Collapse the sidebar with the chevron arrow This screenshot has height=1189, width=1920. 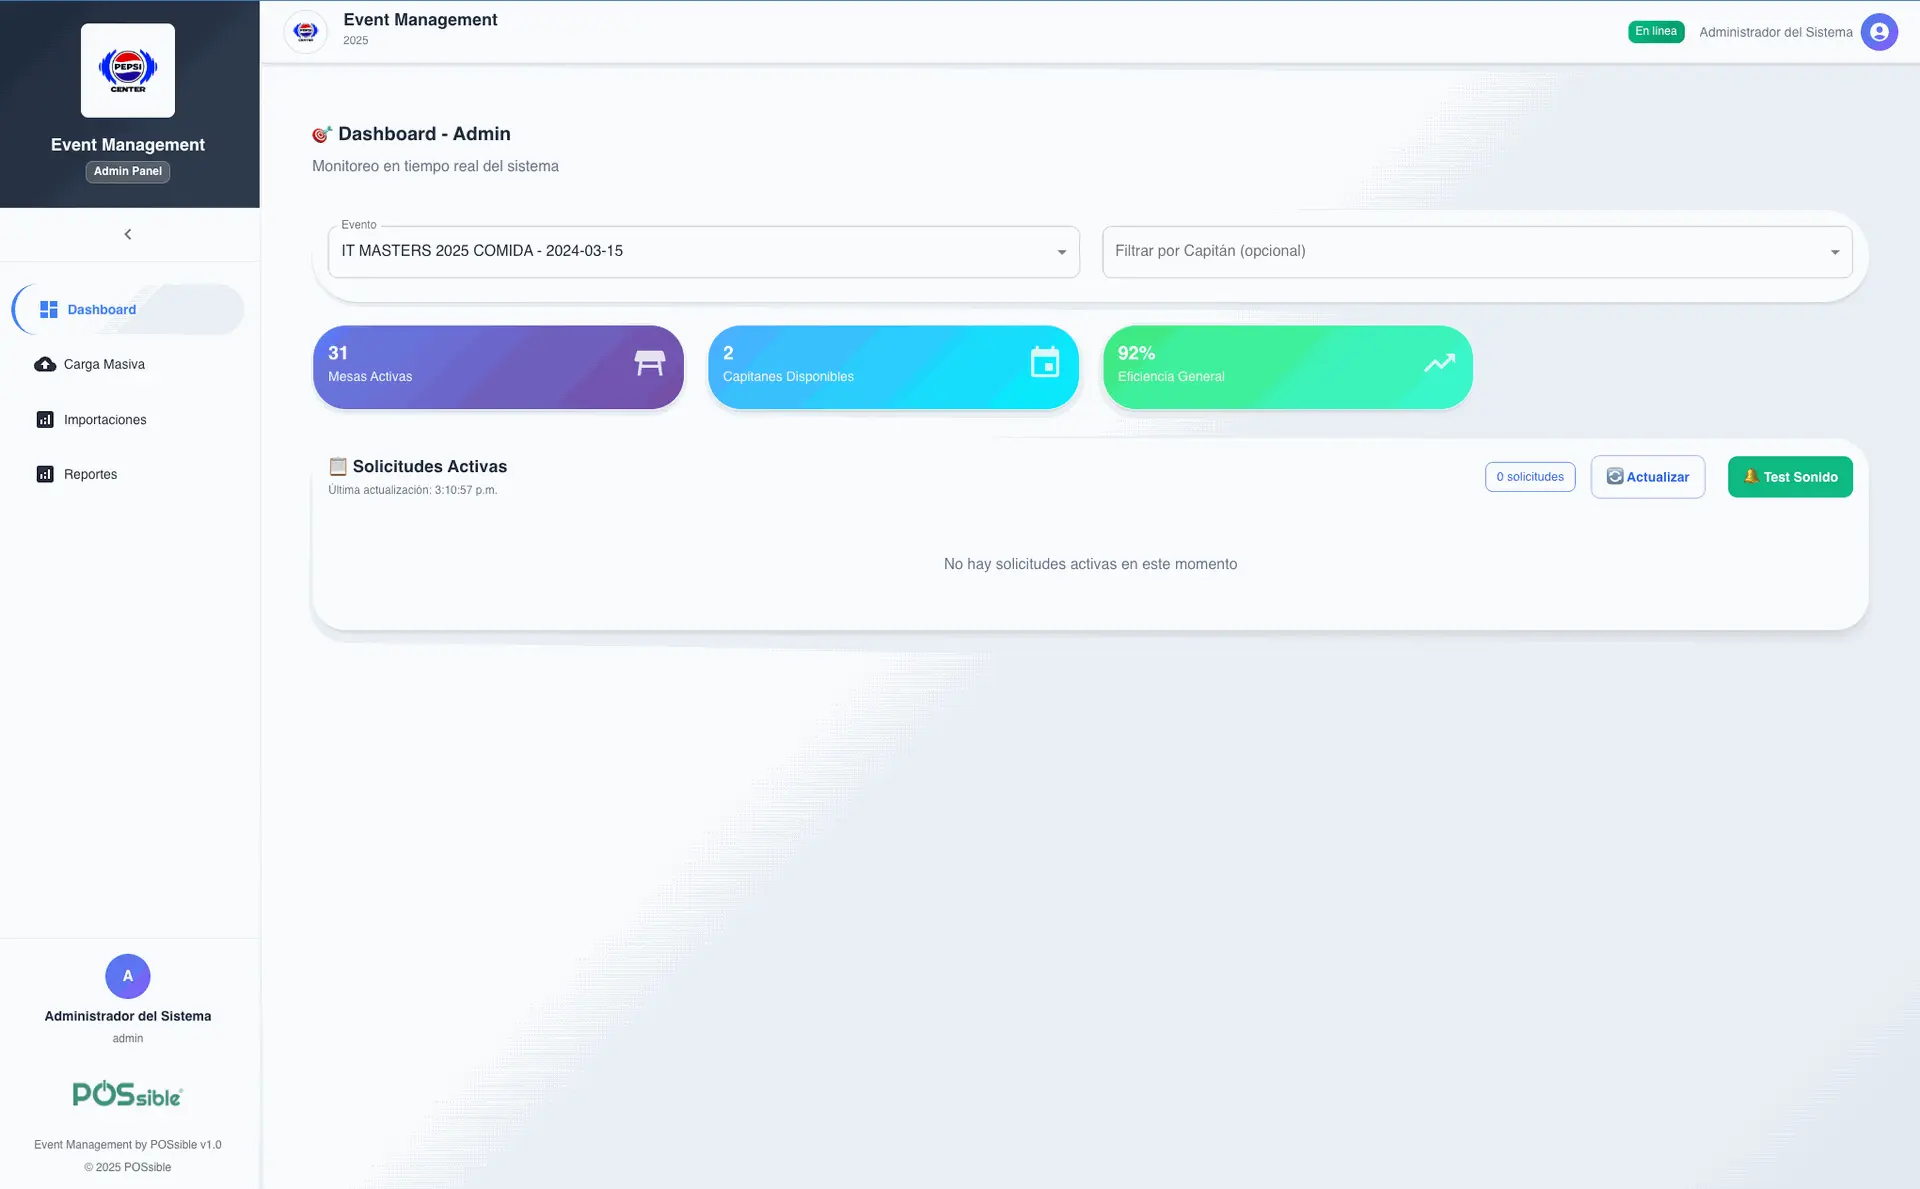128,234
